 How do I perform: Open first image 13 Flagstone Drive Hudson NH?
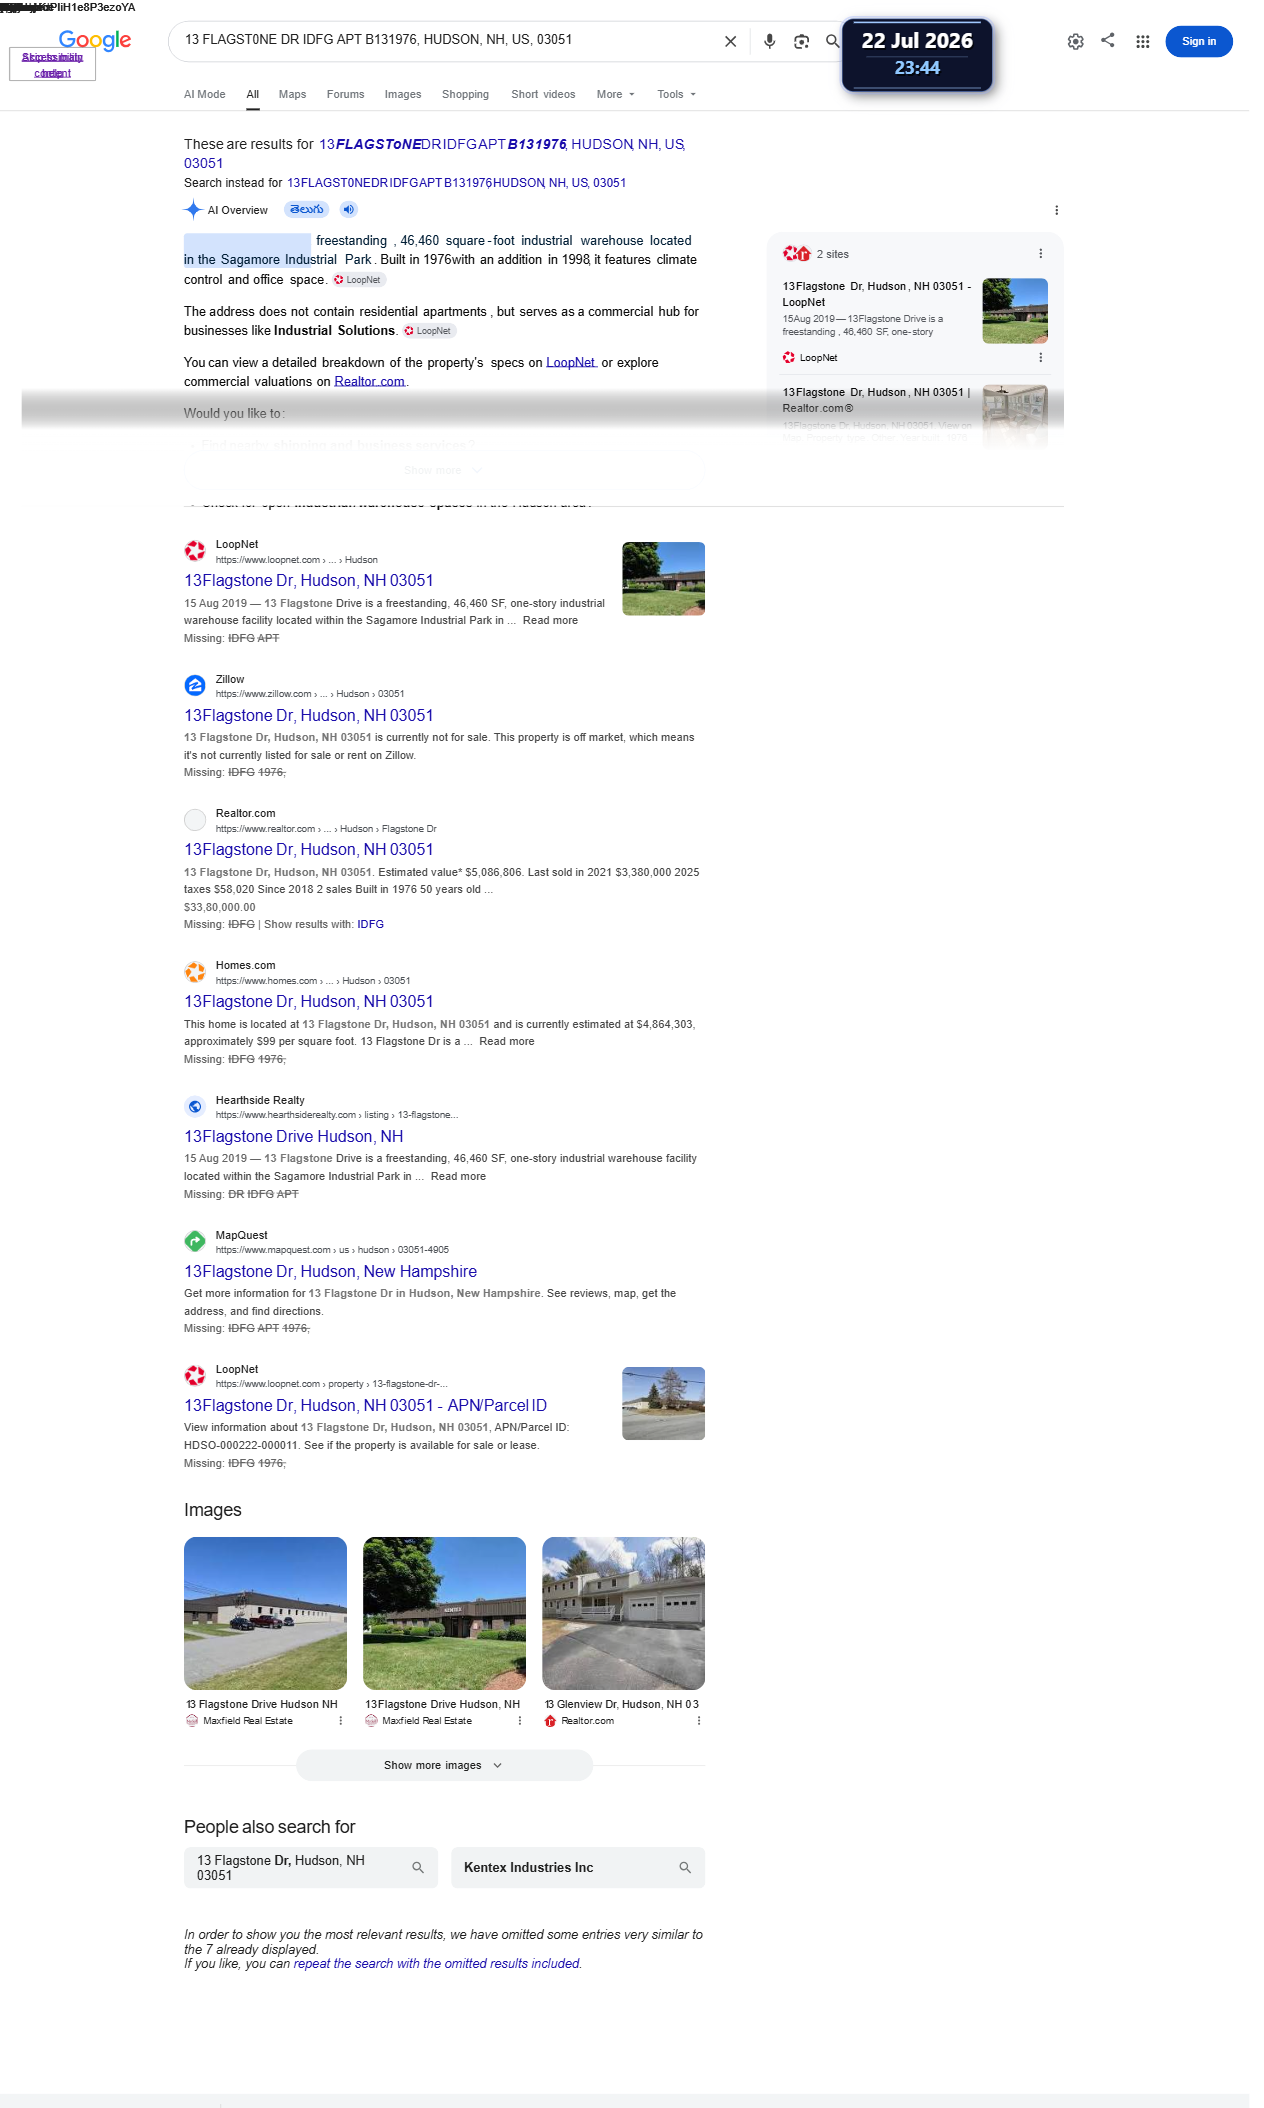[x=265, y=1613]
